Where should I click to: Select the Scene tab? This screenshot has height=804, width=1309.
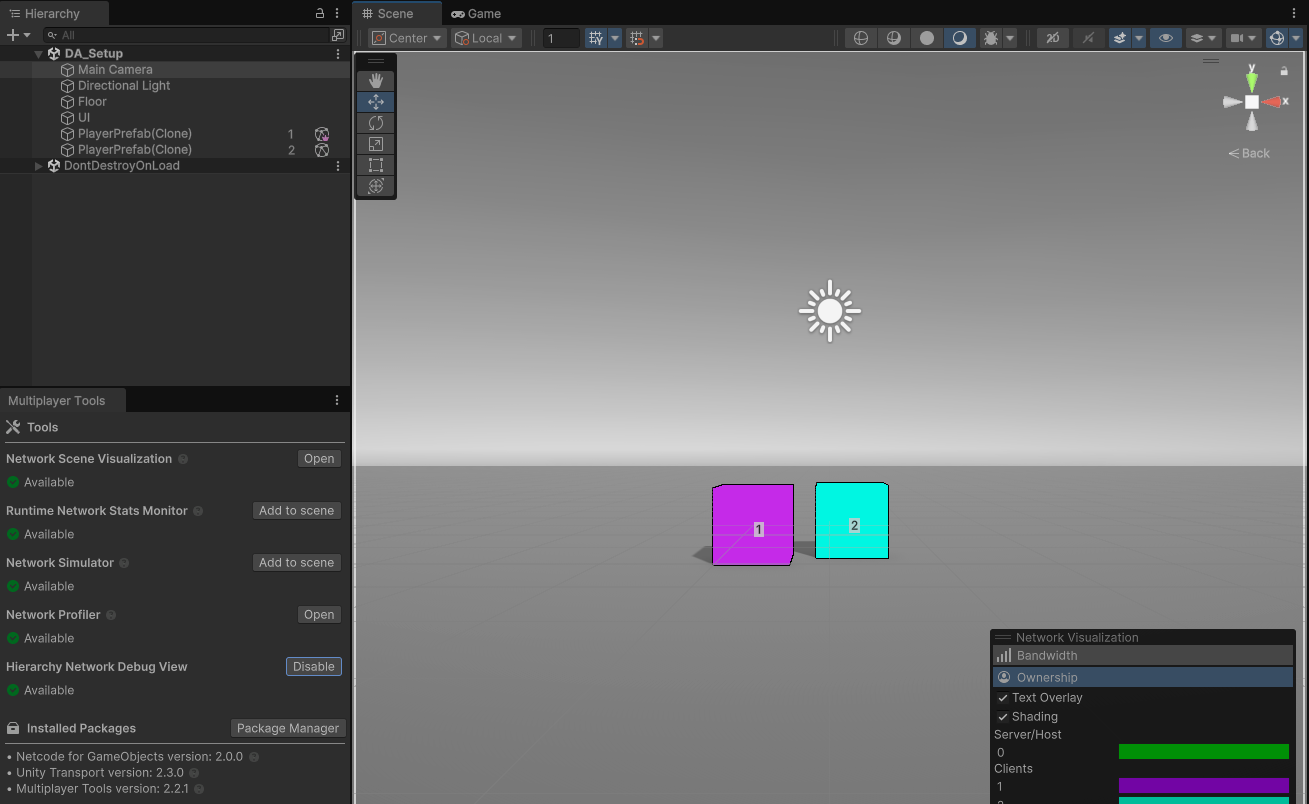pyautogui.click(x=397, y=14)
